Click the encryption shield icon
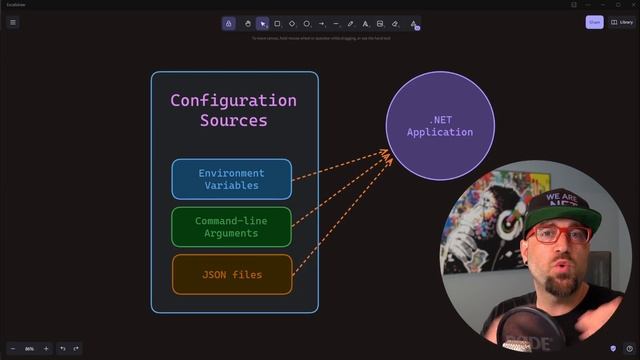The width and height of the screenshot is (640, 360). pyautogui.click(x=613, y=349)
